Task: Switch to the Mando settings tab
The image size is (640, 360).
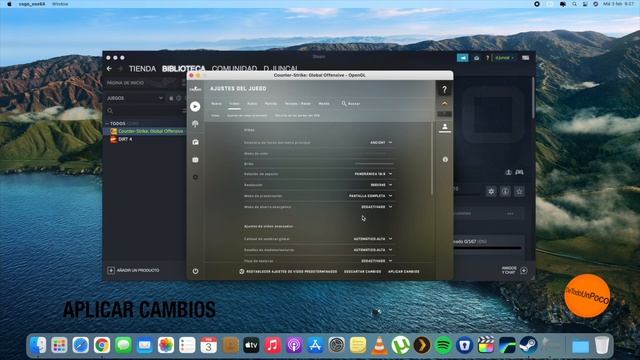Action: [x=324, y=104]
